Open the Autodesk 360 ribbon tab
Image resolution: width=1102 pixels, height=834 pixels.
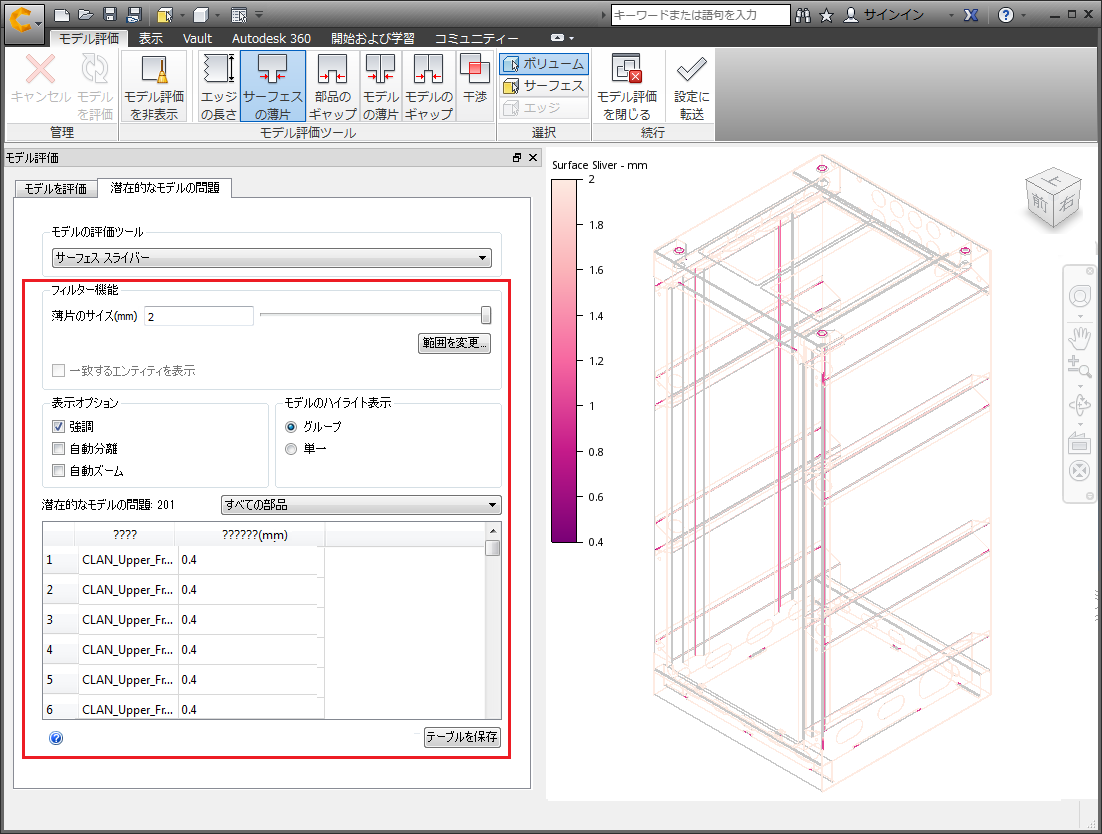click(x=271, y=39)
